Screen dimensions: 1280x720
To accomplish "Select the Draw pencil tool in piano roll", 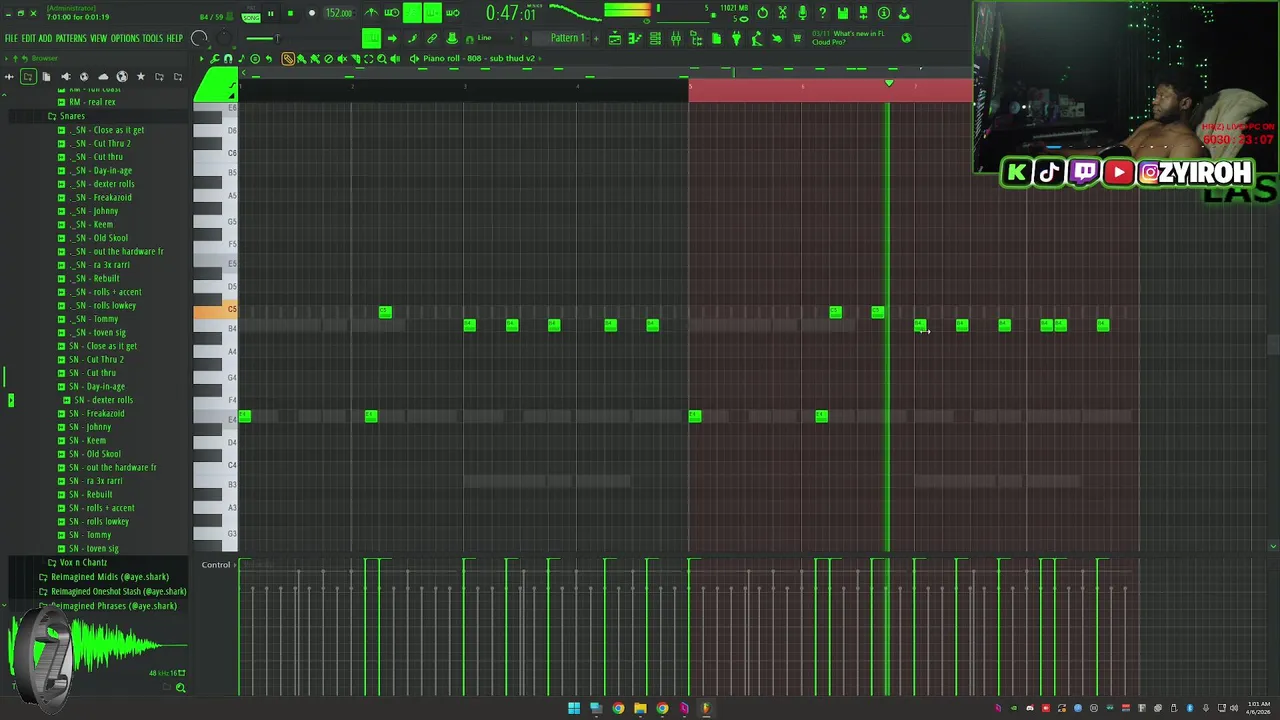I will [x=288, y=58].
